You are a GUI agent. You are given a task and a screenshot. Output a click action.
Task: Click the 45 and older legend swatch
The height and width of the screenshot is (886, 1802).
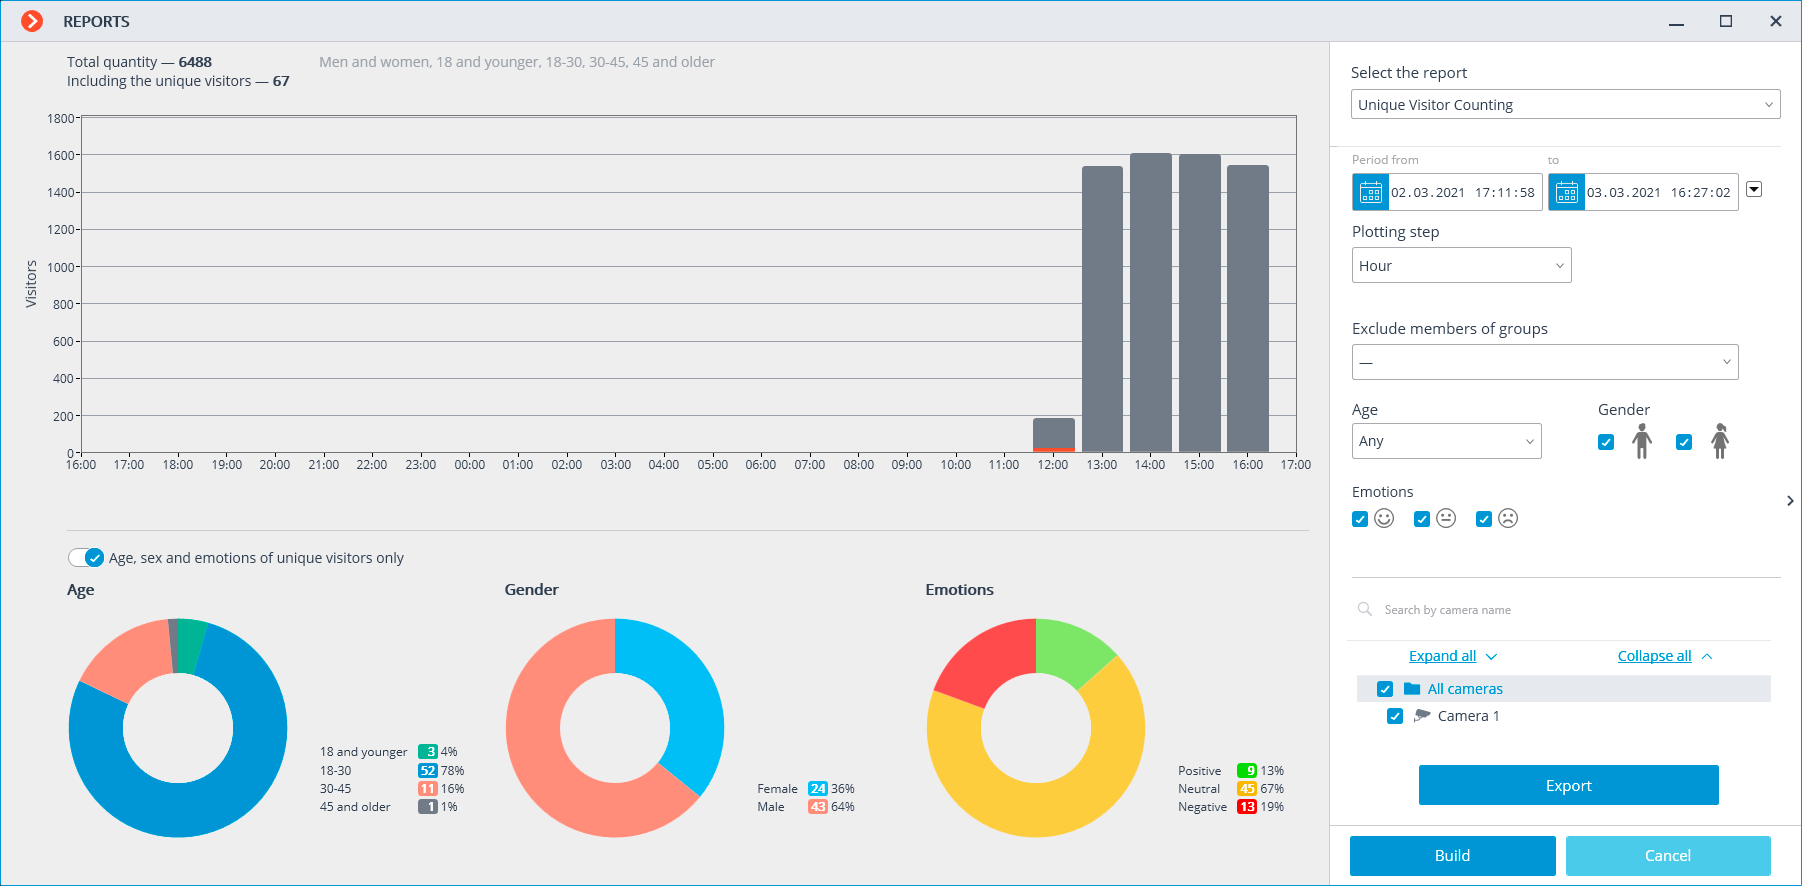pyautogui.click(x=428, y=806)
